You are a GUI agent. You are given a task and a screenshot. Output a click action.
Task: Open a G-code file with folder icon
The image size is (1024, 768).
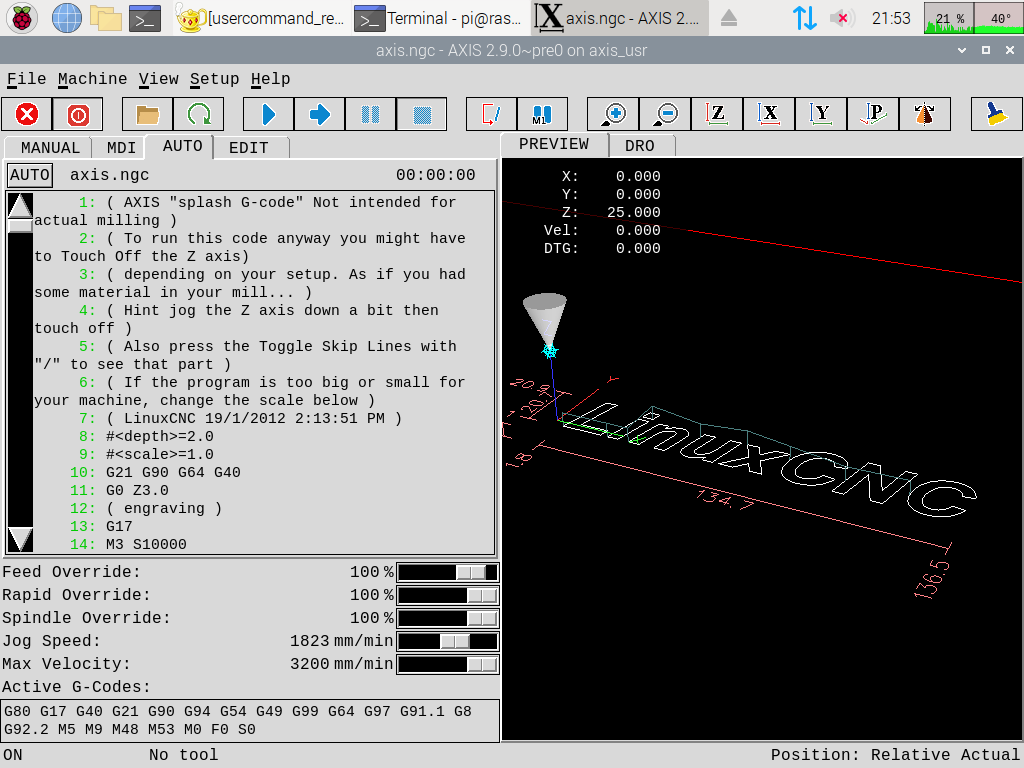[x=148, y=114]
